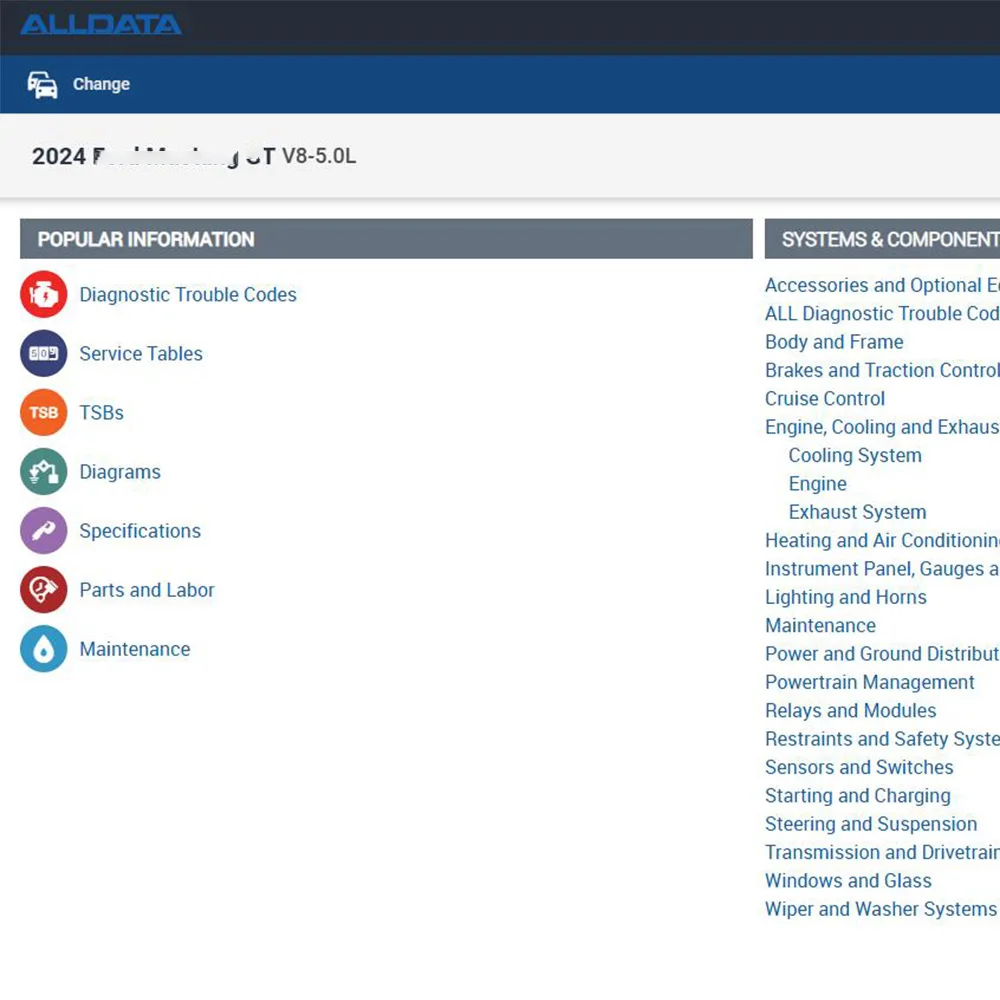
Task: Open the TSBs link
Action: [x=101, y=413]
